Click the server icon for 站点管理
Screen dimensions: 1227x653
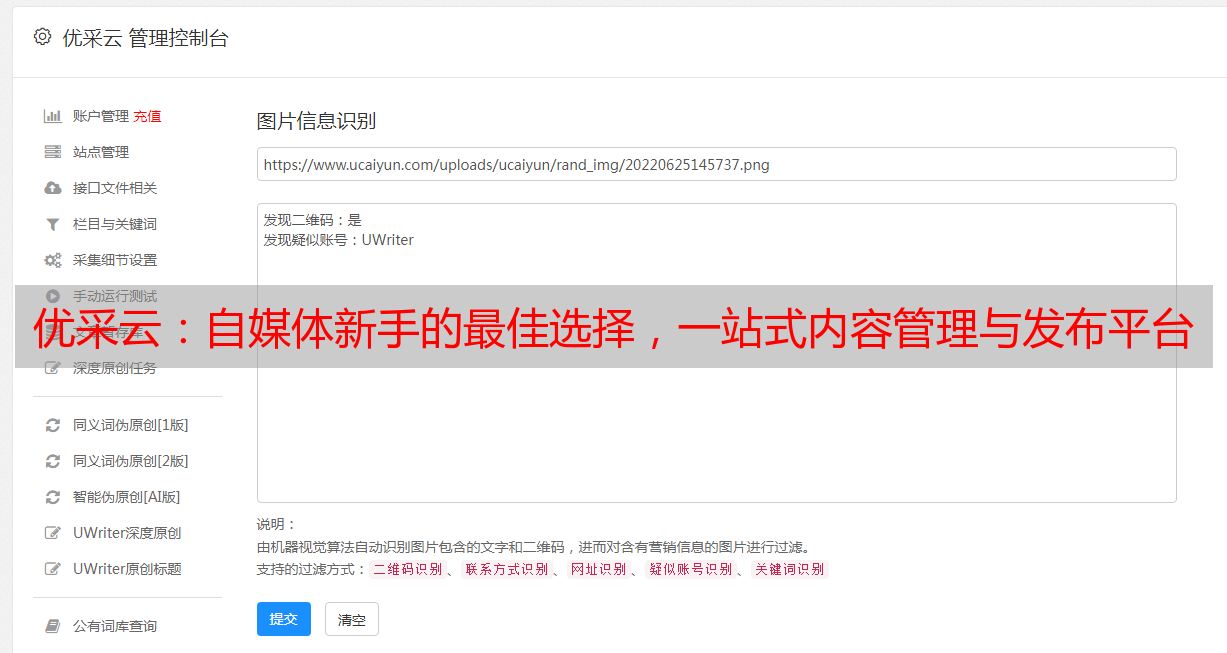[53, 152]
